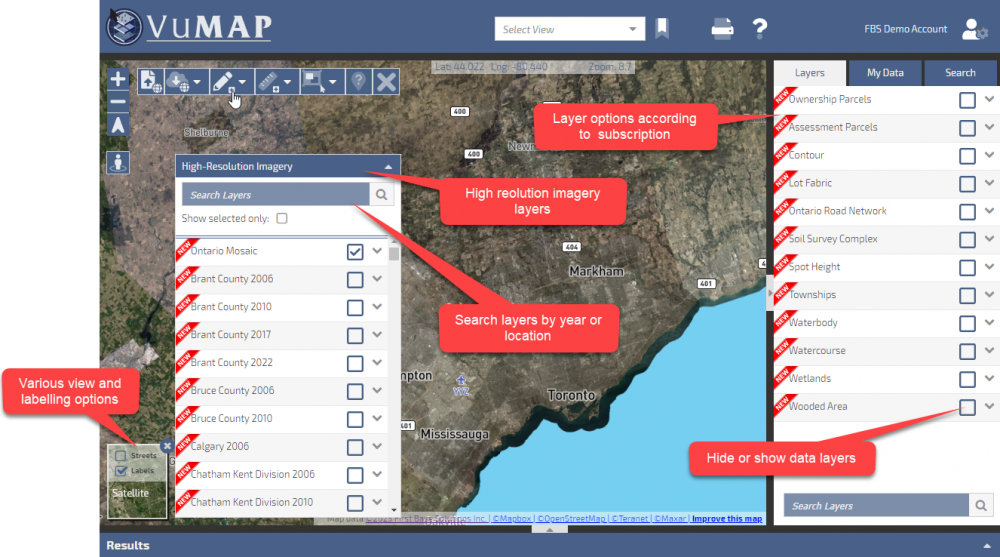
Task: Select the pencil drawing tool
Action: 224,82
